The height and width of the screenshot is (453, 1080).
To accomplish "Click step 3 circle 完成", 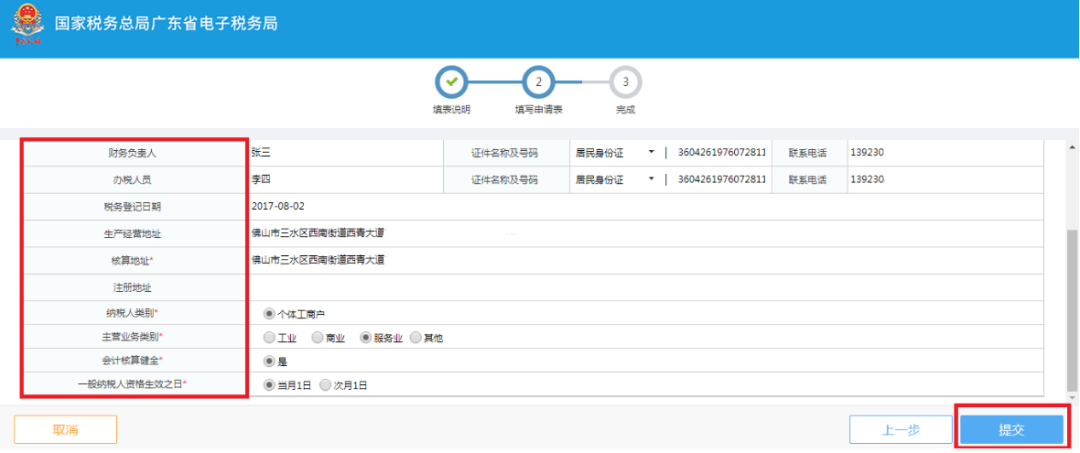I will point(625,82).
